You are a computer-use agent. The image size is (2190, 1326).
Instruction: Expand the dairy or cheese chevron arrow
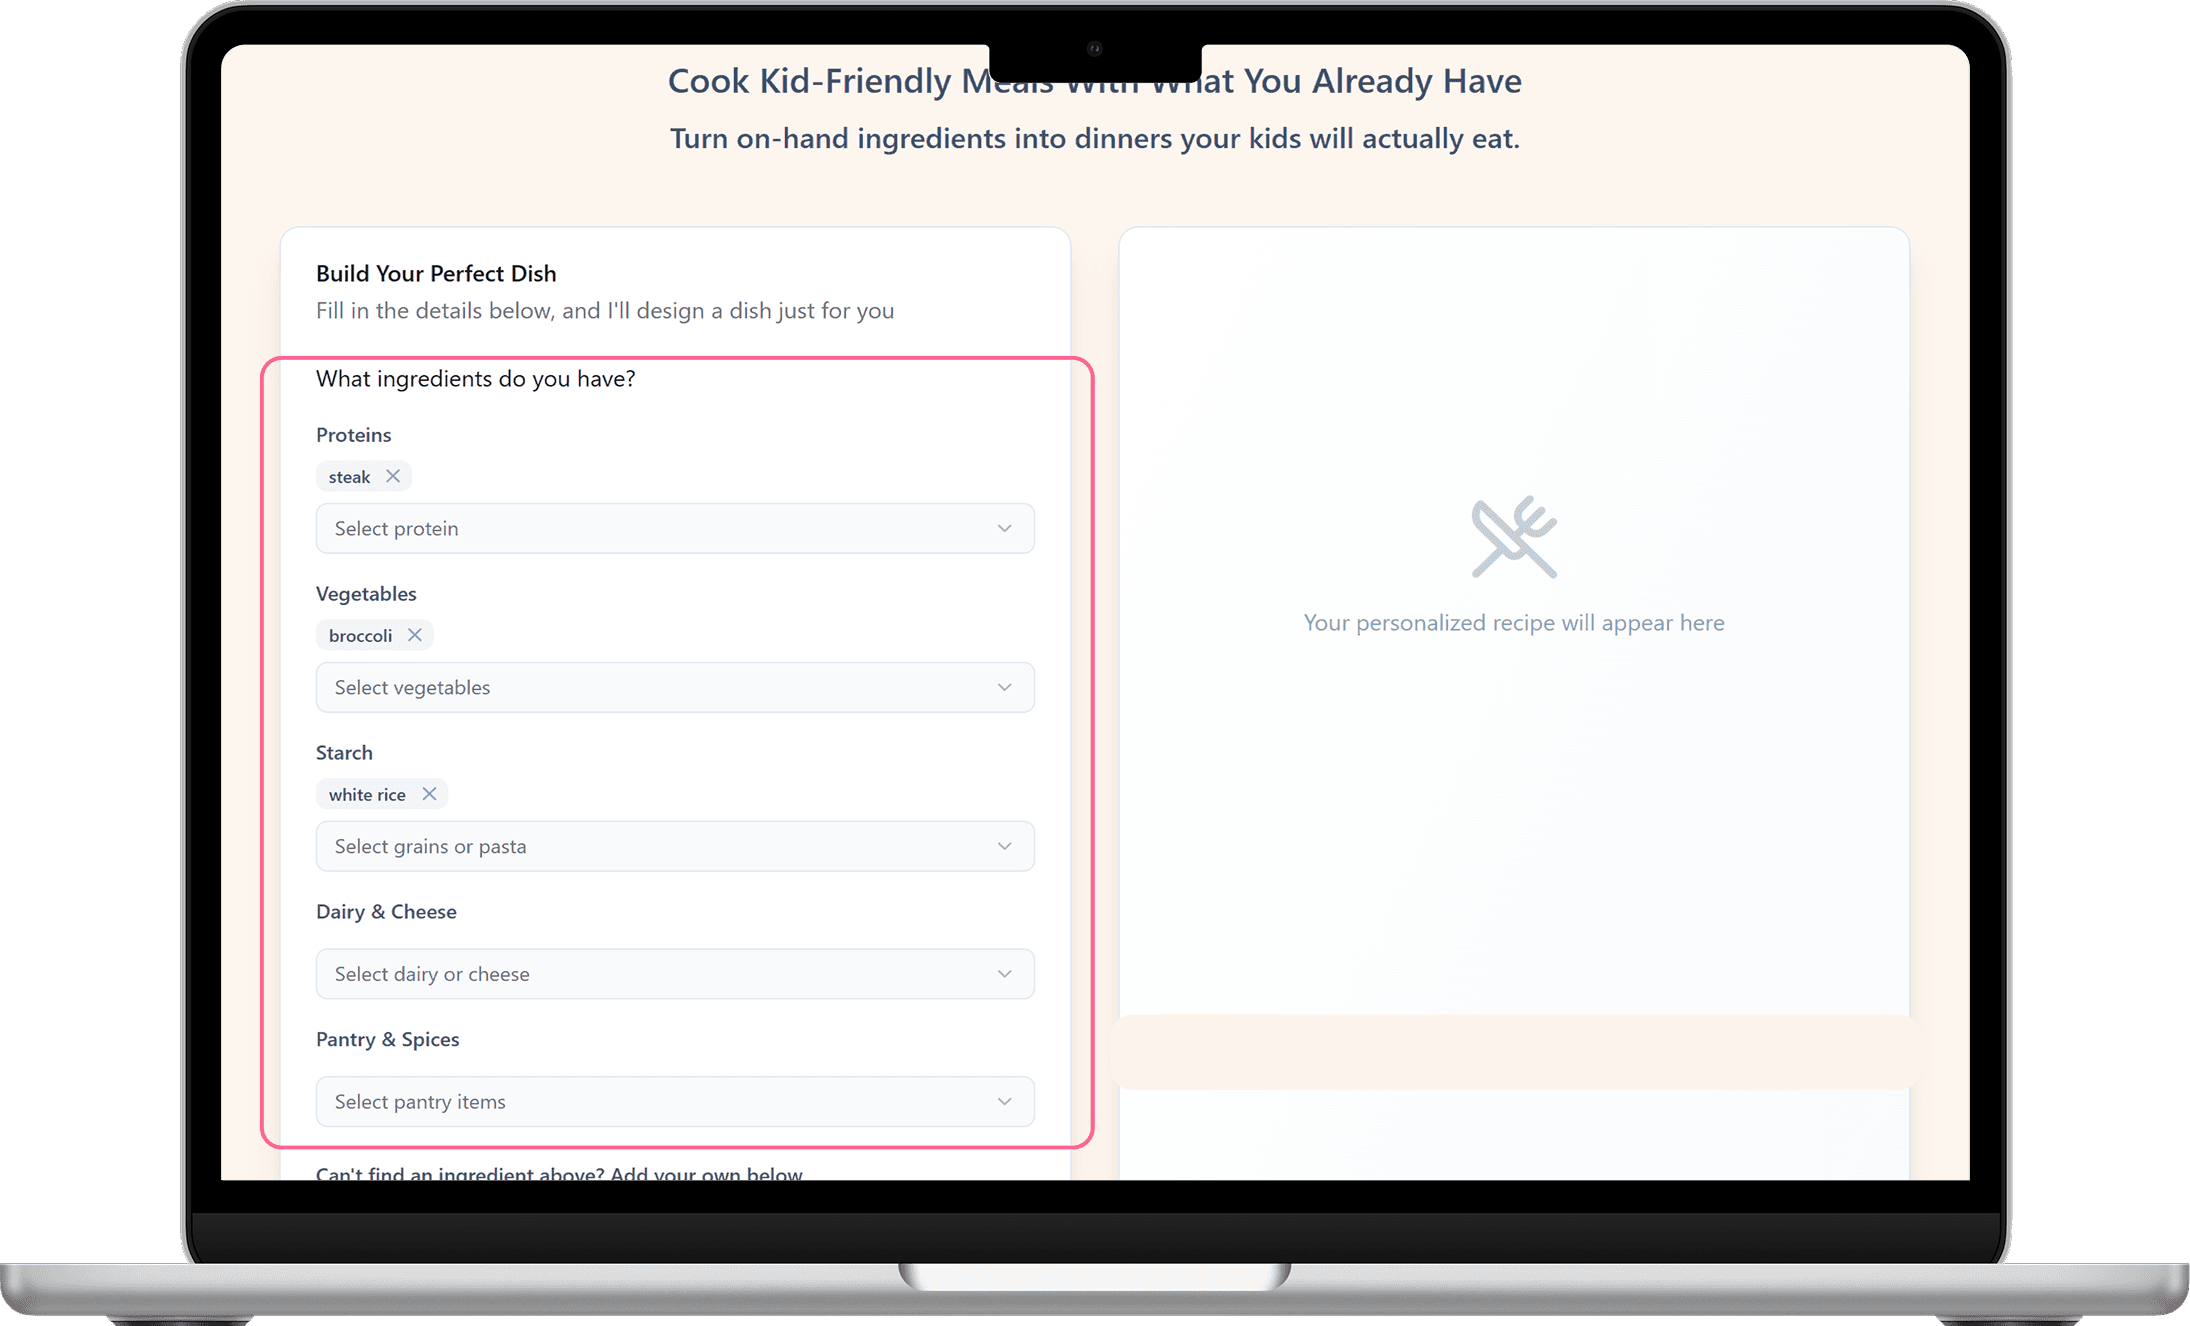tap(1004, 974)
